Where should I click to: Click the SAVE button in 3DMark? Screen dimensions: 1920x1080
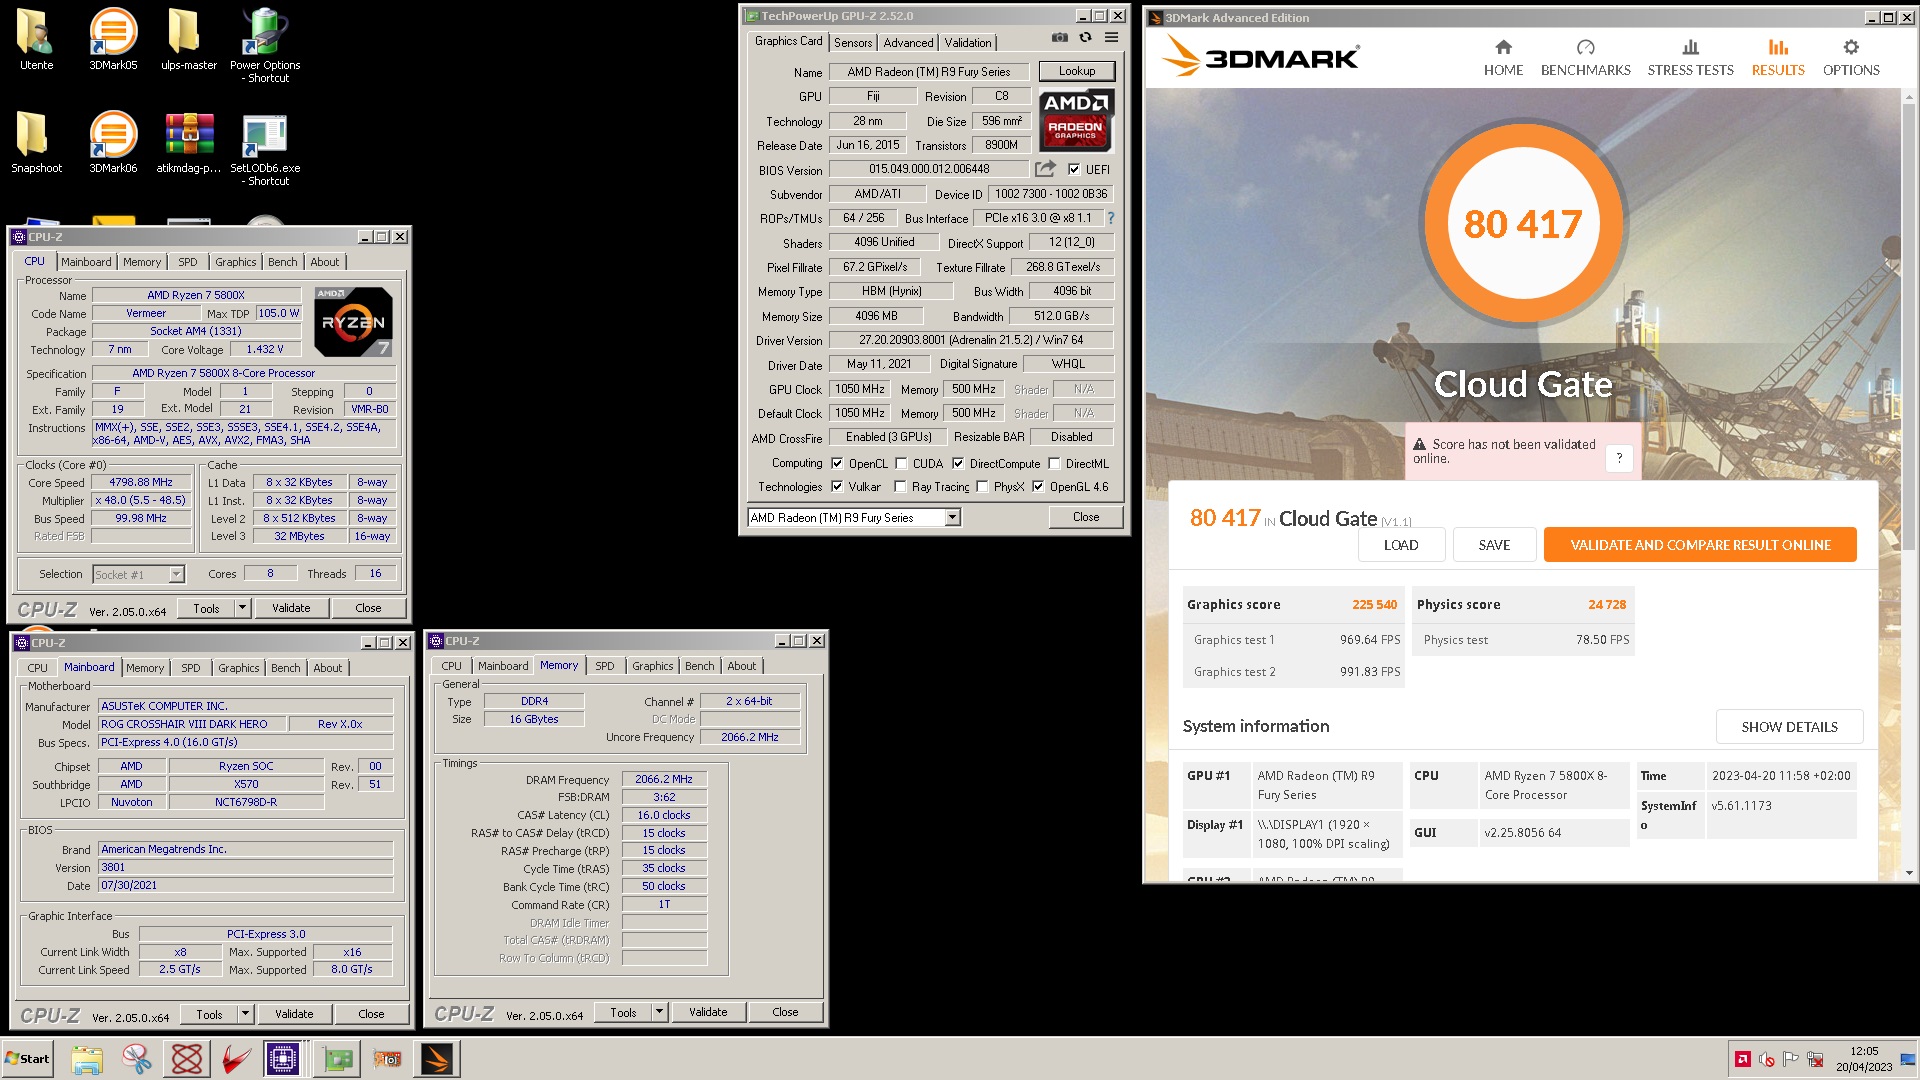(x=1494, y=545)
